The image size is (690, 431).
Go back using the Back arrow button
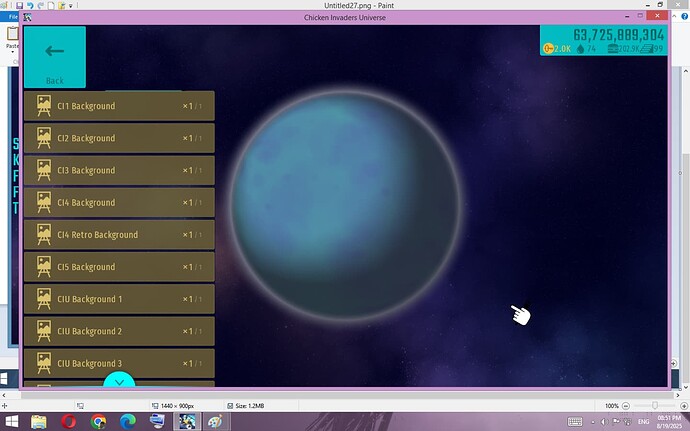55,57
